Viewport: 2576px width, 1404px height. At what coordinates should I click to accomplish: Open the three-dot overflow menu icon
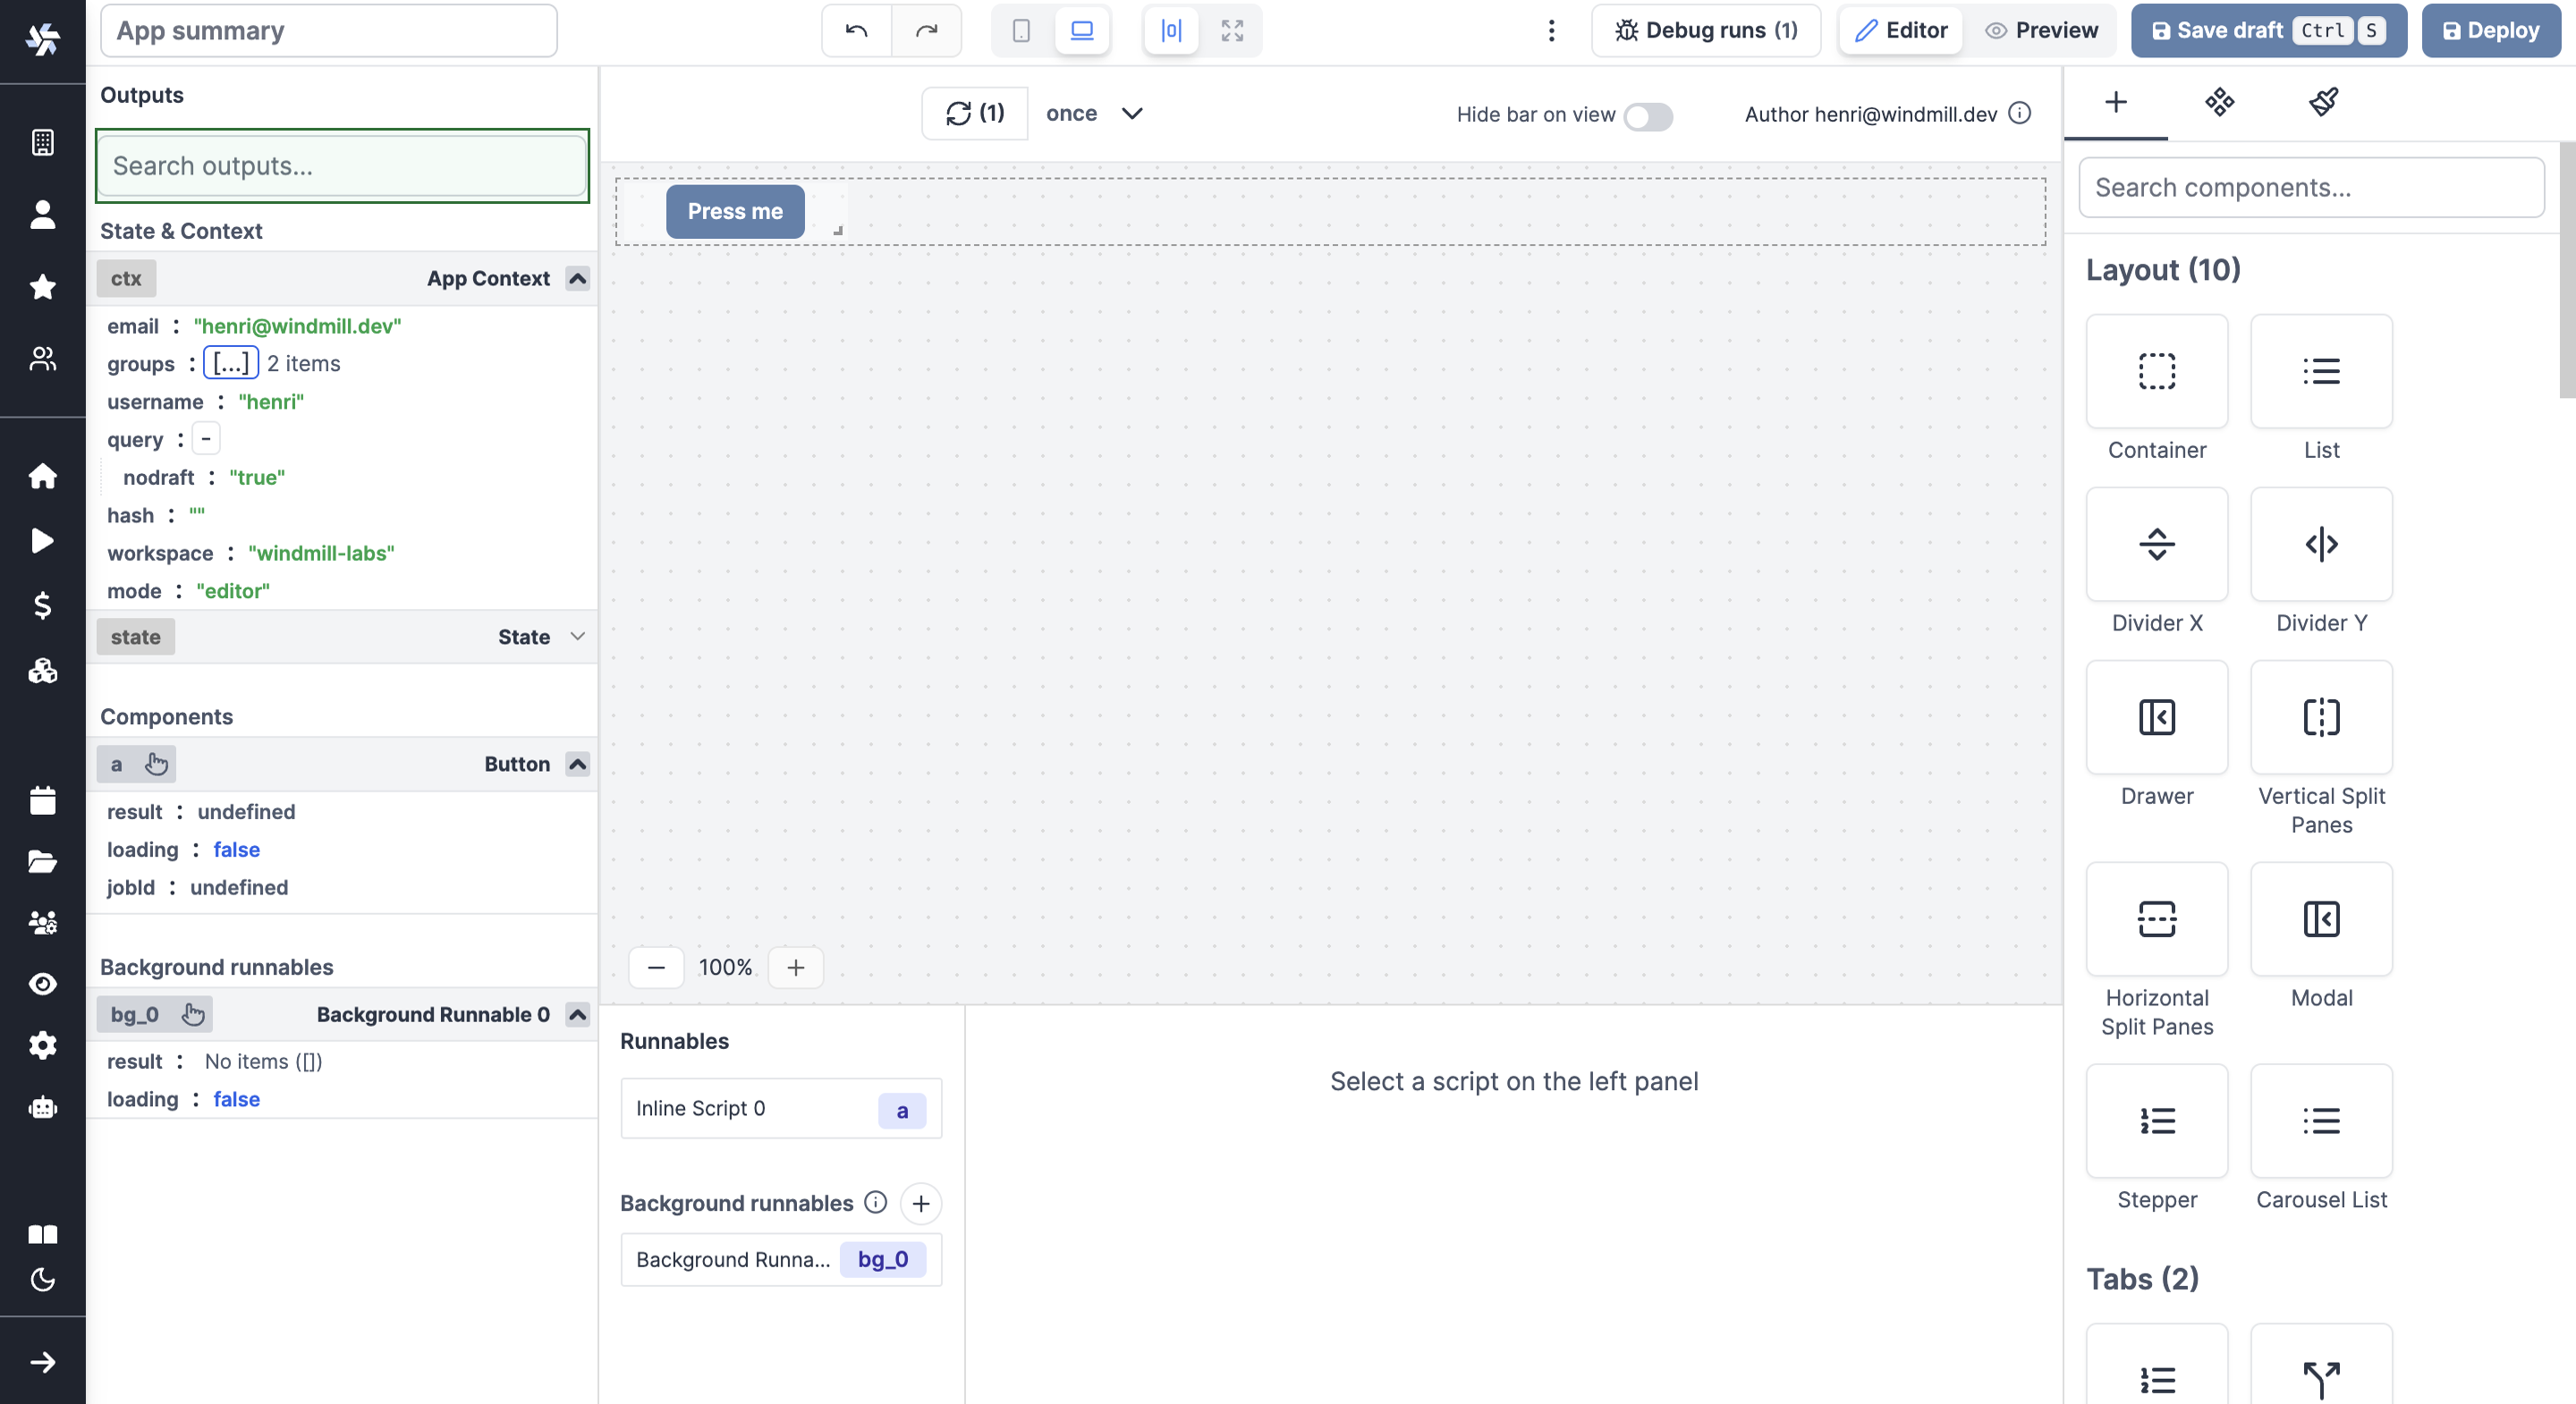1551,30
